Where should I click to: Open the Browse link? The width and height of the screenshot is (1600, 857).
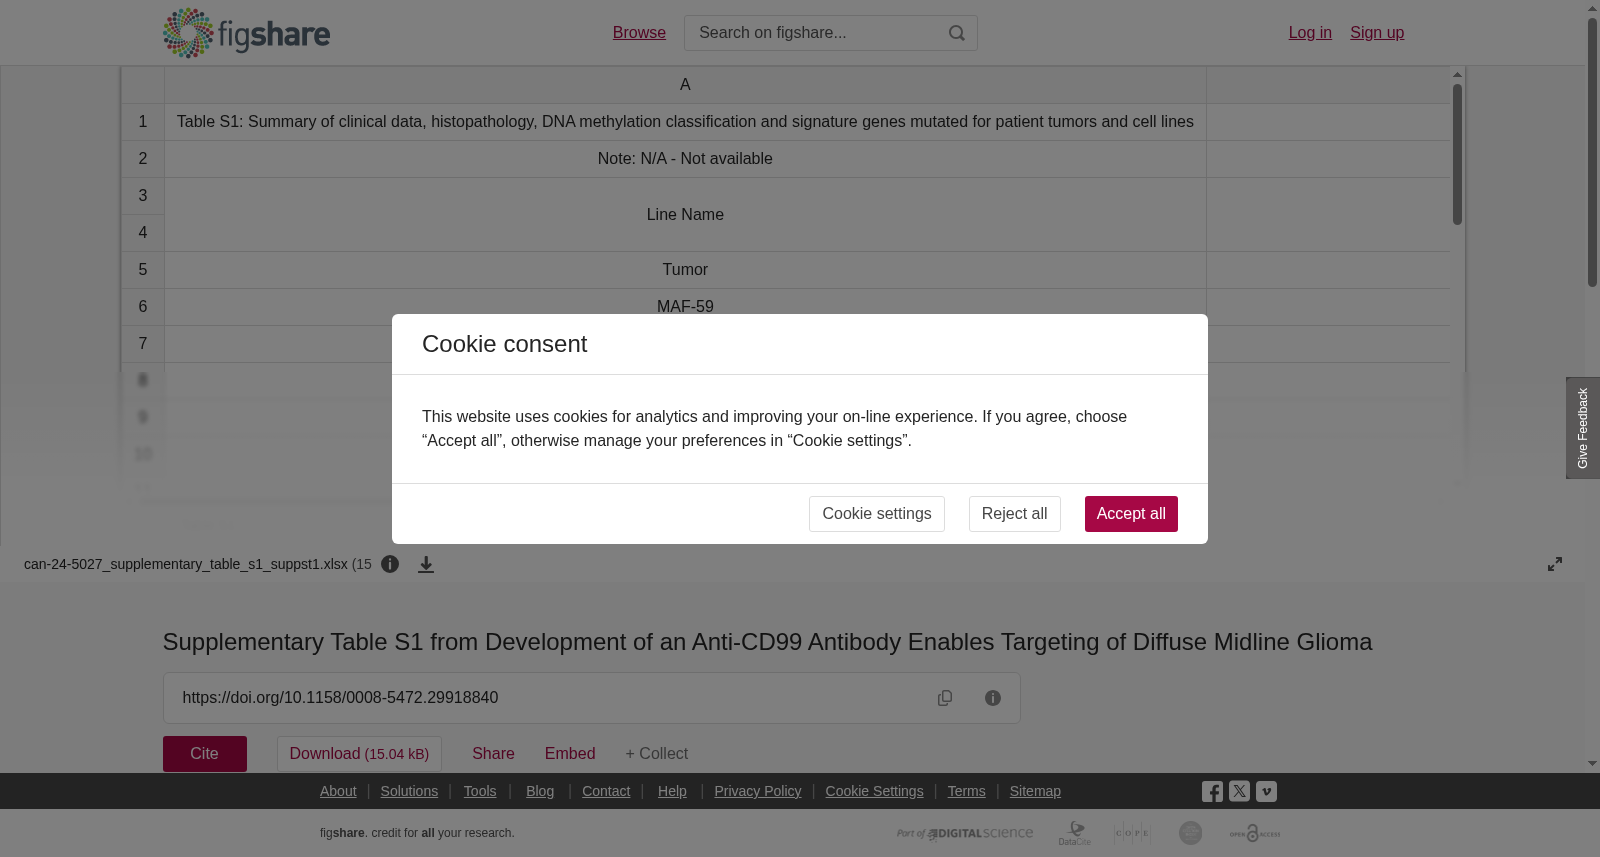(x=639, y=33)
